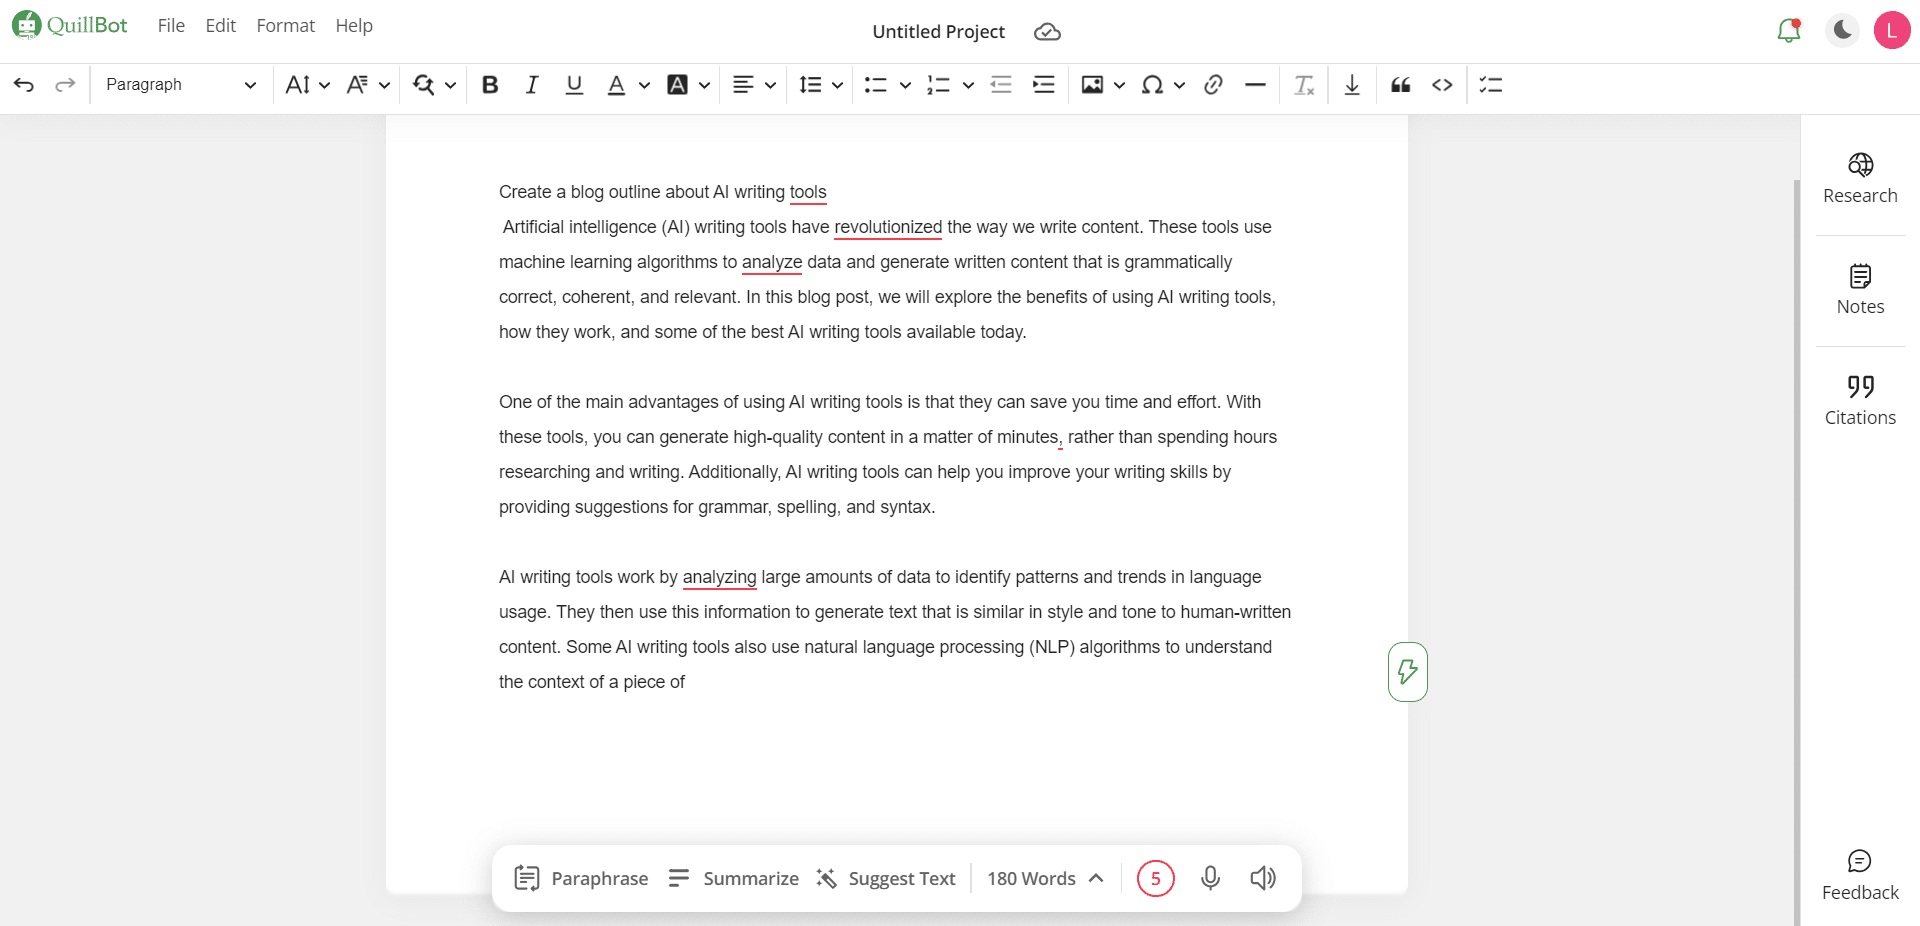Click the line spacing icon

coord(811,85)
